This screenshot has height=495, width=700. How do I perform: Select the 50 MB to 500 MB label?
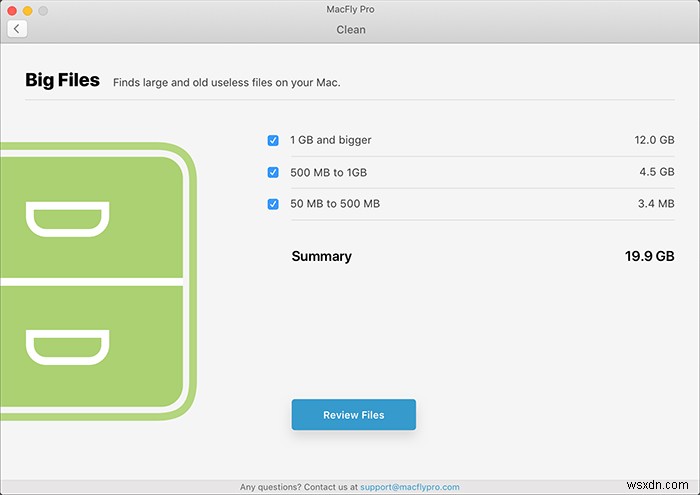click(335, 204)
